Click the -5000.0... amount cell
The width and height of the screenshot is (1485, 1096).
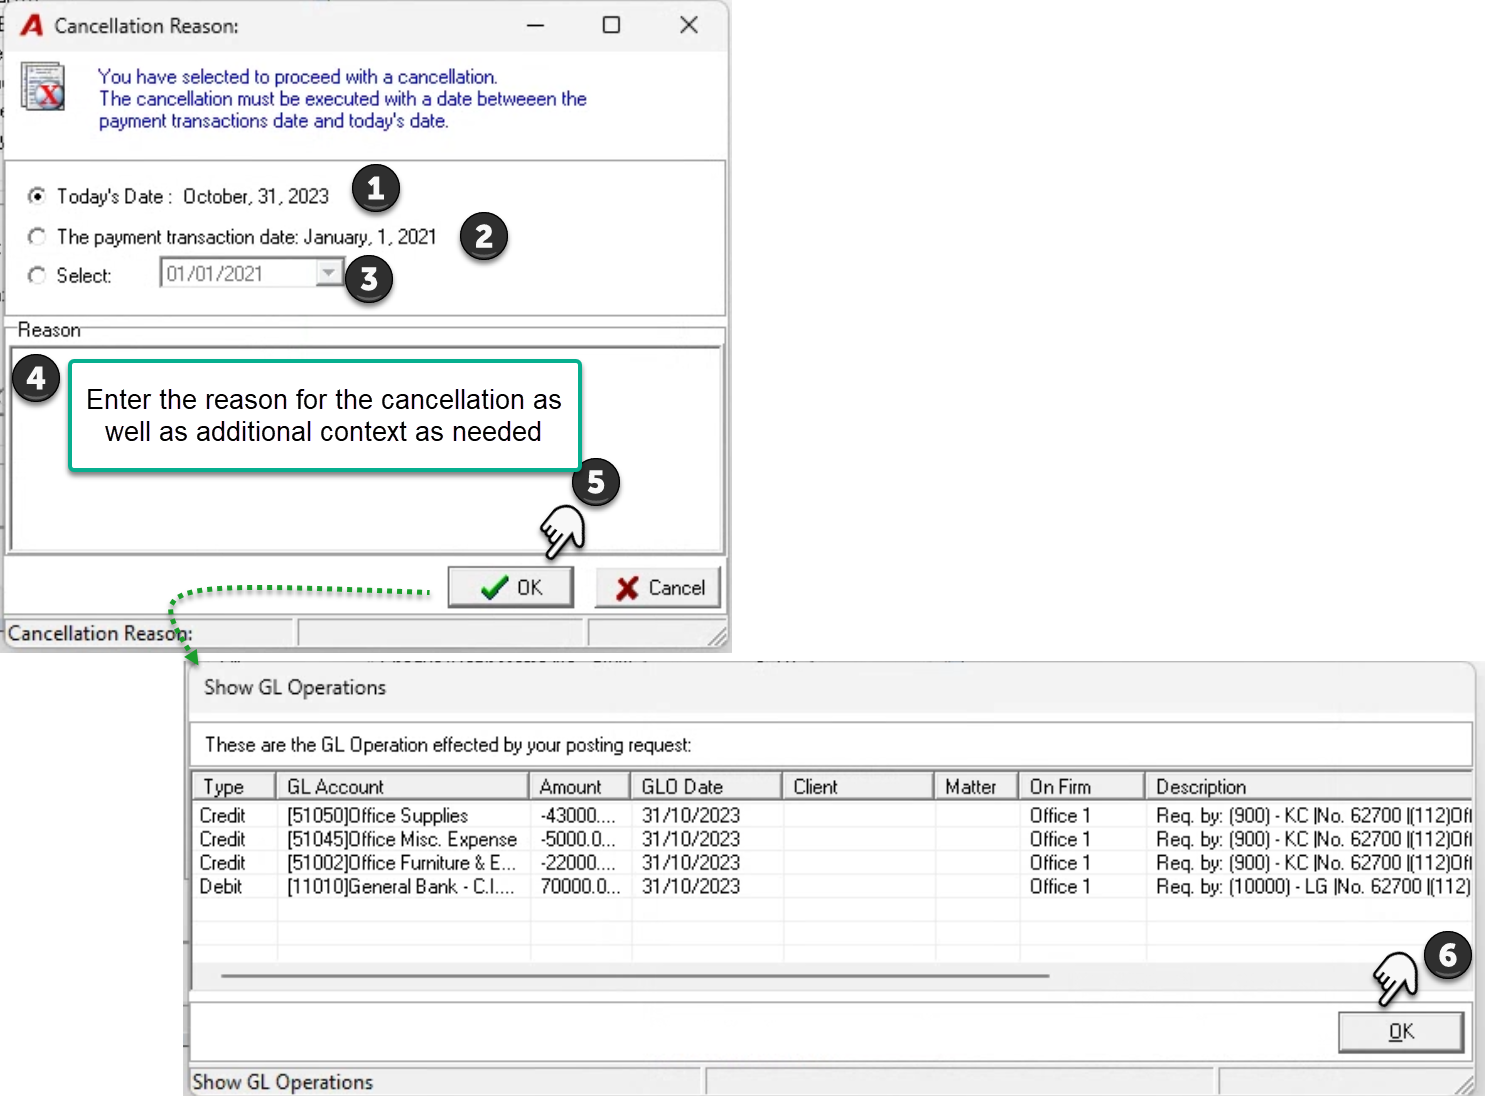580,839
